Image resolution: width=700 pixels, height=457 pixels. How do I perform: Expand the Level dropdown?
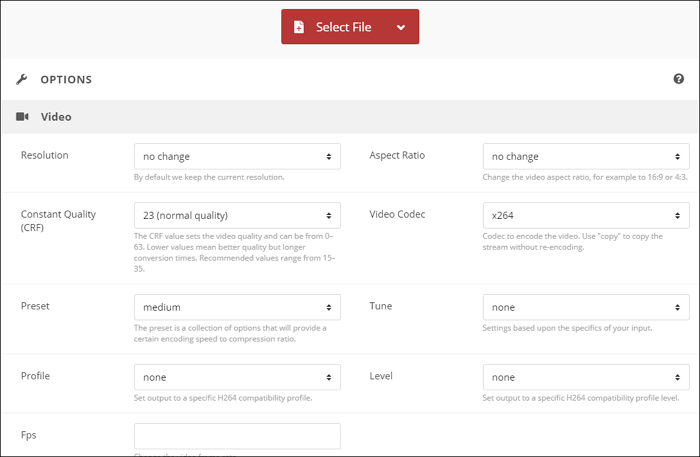[585, 377]
